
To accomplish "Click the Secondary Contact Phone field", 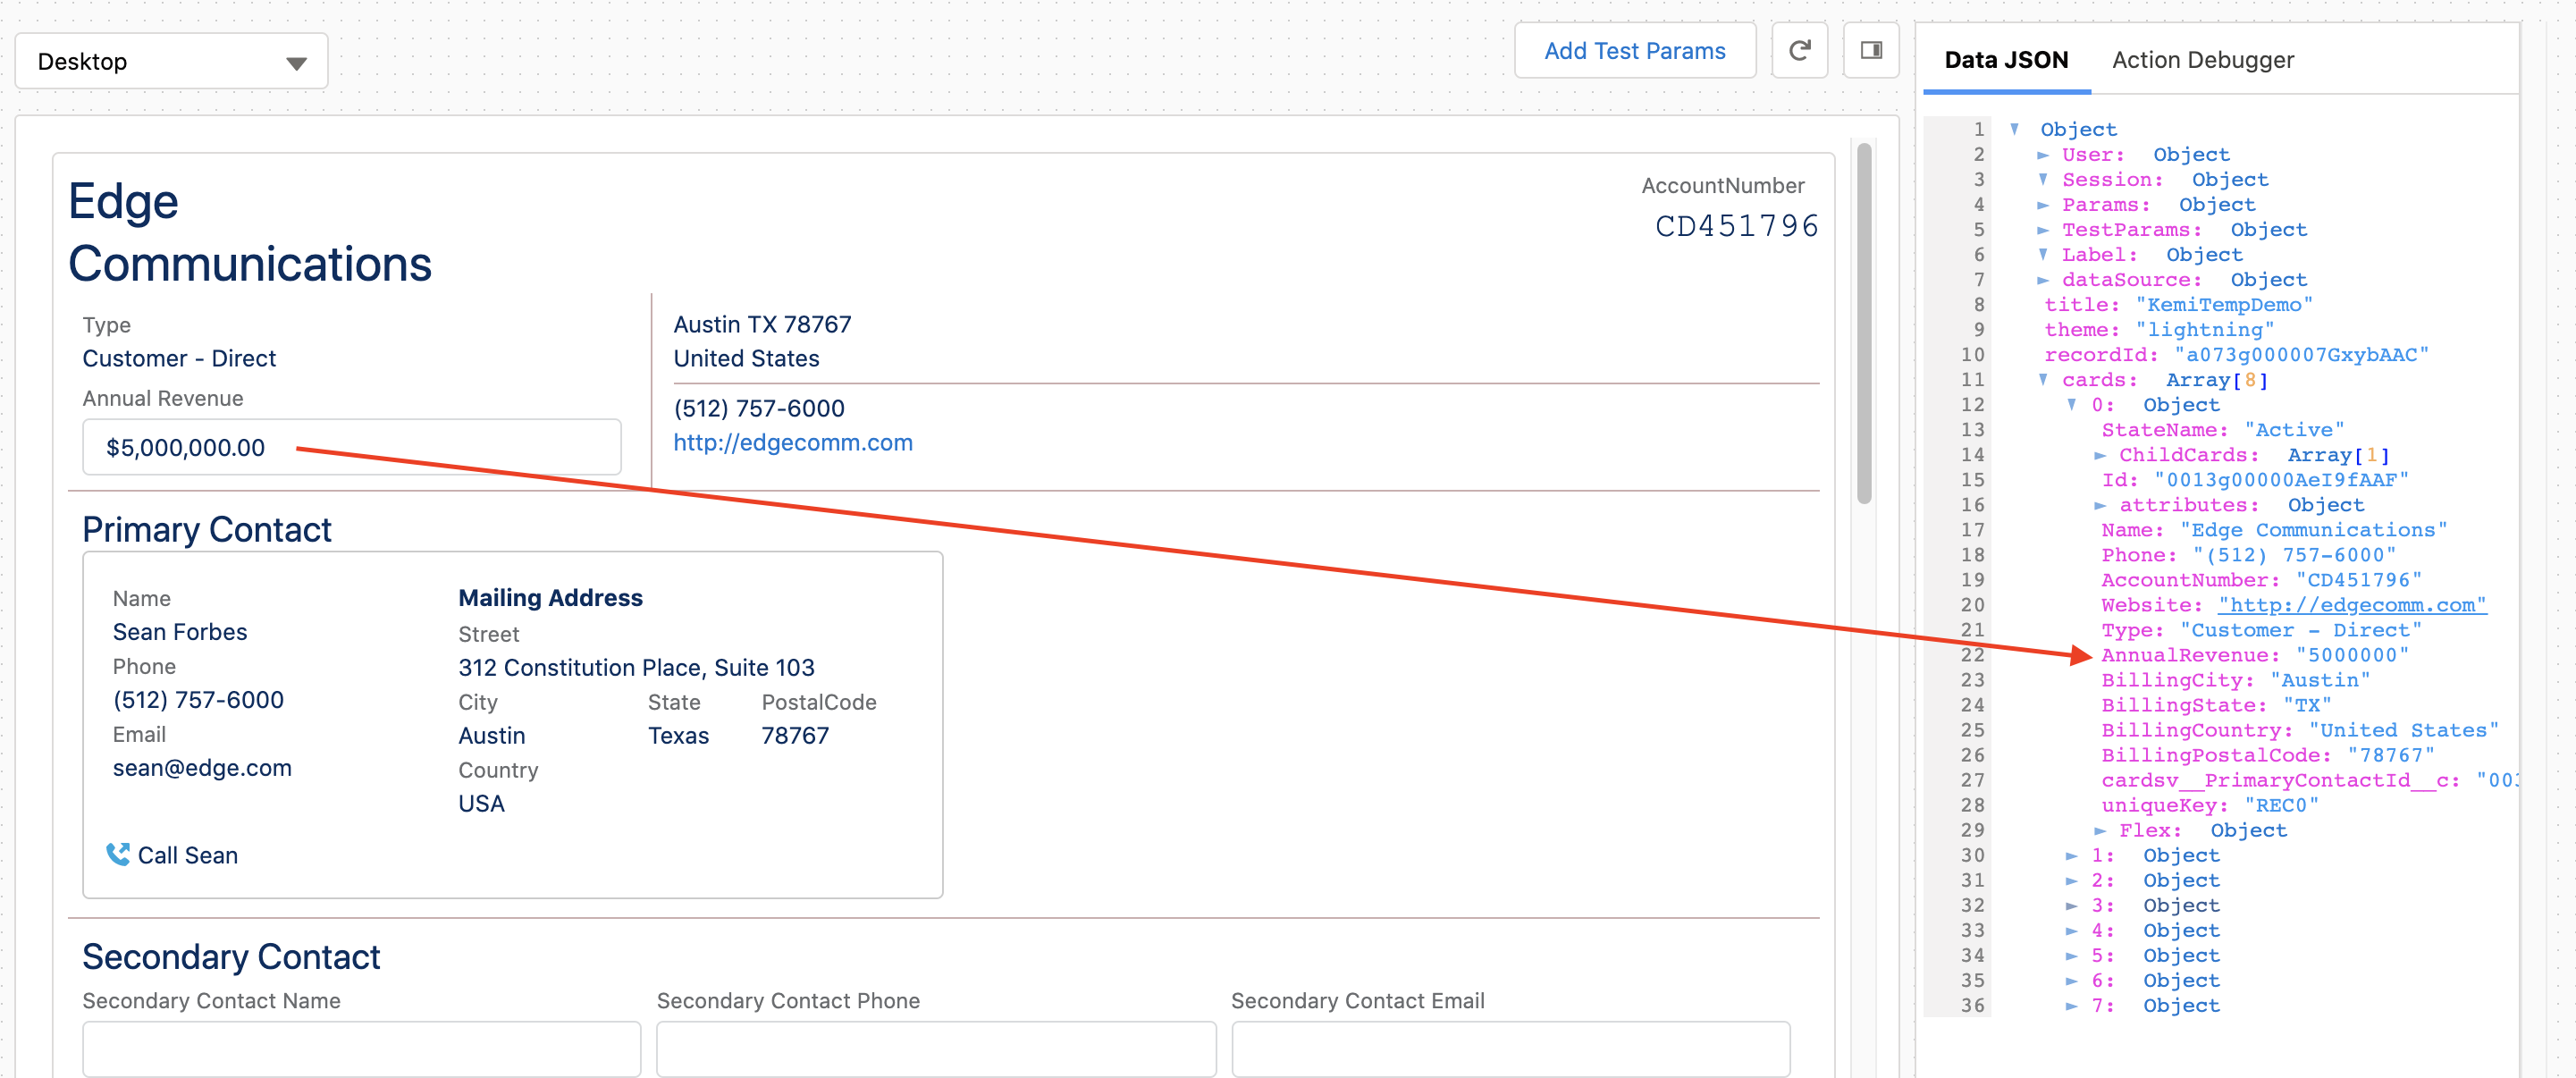I will pos(936,1048).
